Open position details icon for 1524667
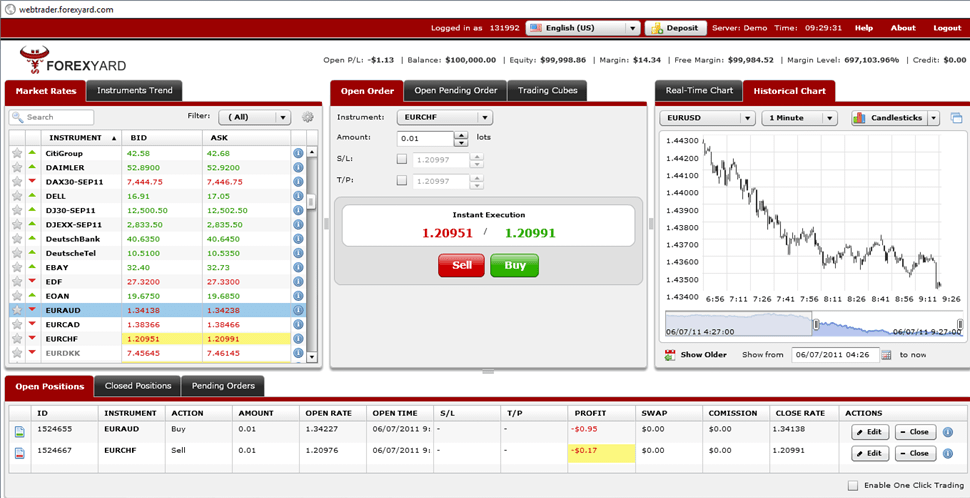Viewport: 970px width, 498px height. click(19, 453)
